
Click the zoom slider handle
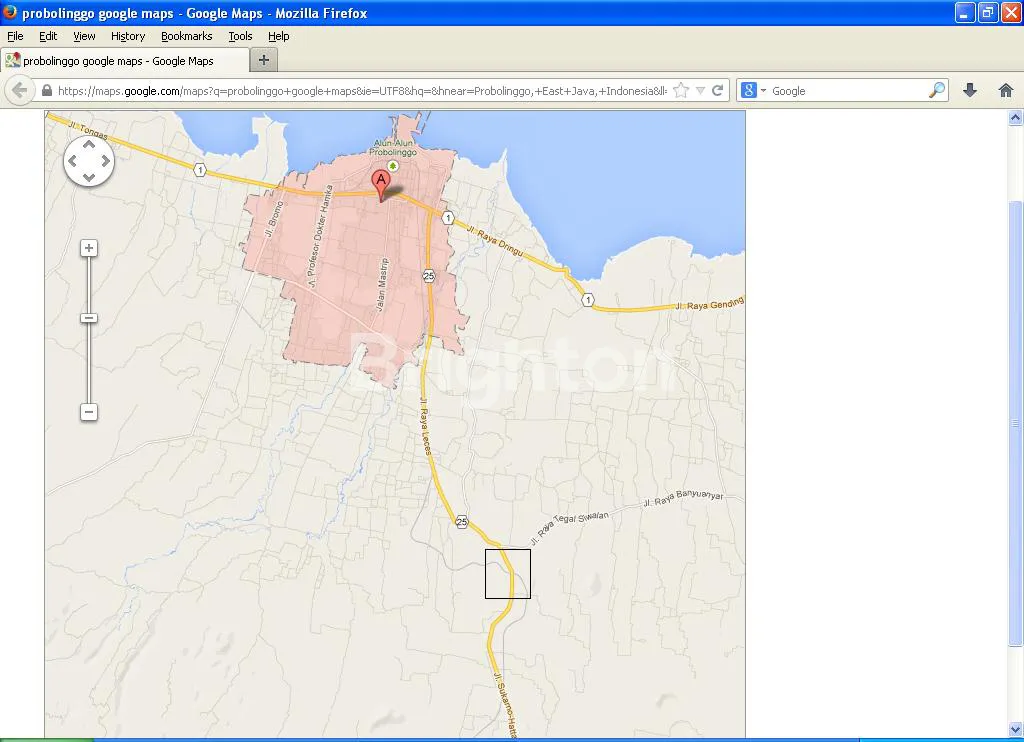[89, 318]
